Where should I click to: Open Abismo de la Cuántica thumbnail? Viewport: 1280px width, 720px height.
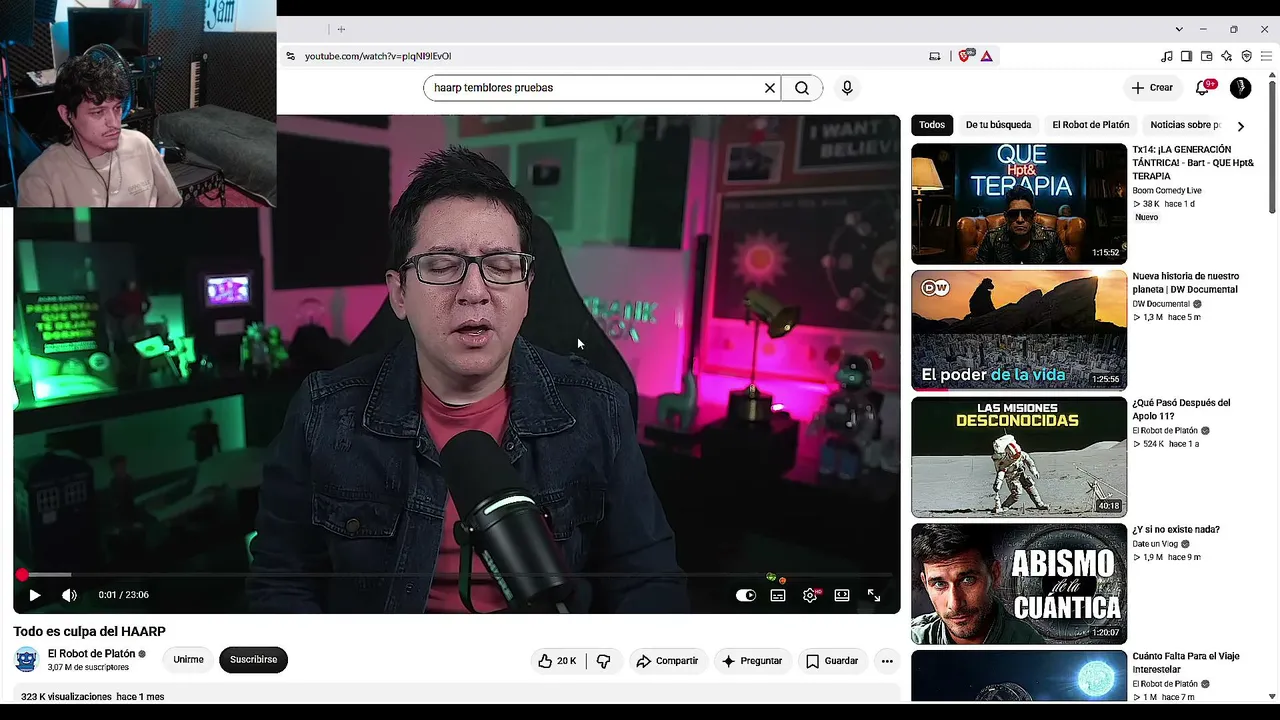(1019, 585)
